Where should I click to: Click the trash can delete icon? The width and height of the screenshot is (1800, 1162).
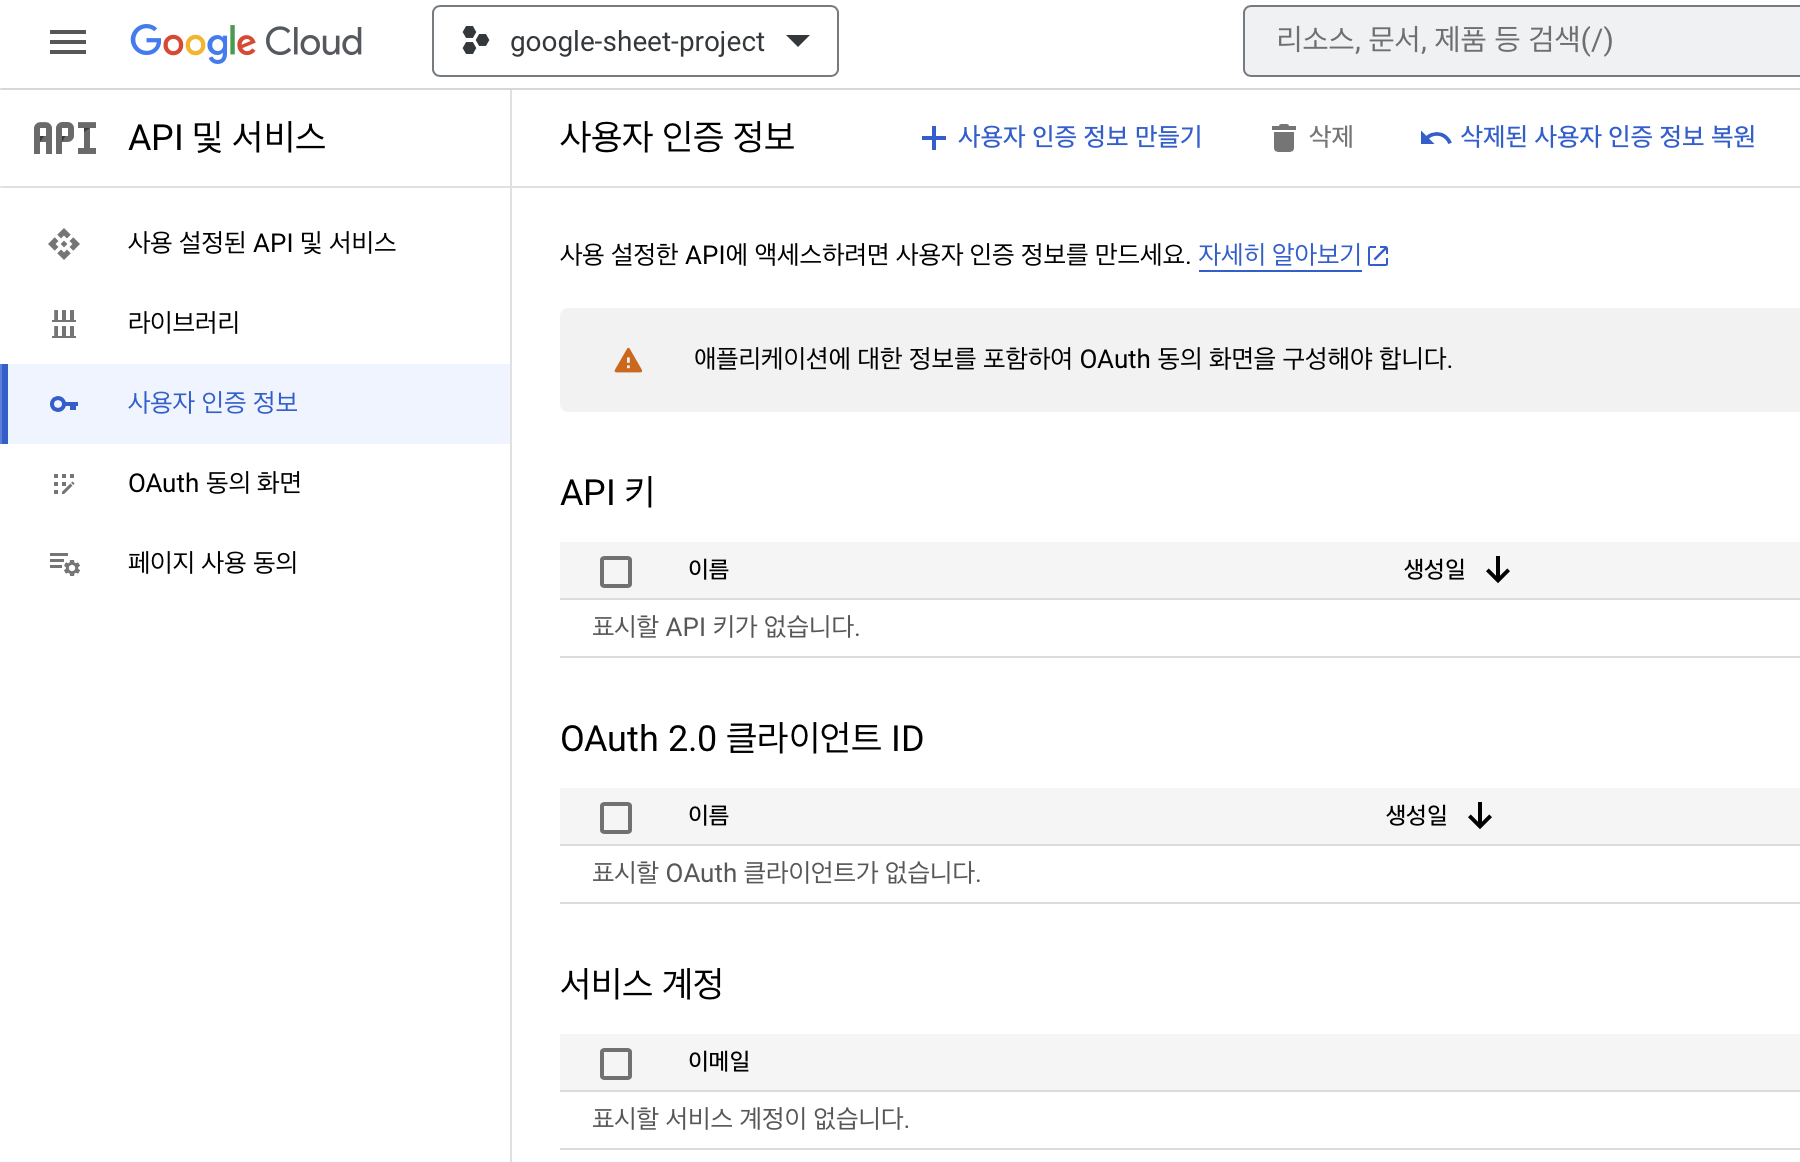(1283, 138)
